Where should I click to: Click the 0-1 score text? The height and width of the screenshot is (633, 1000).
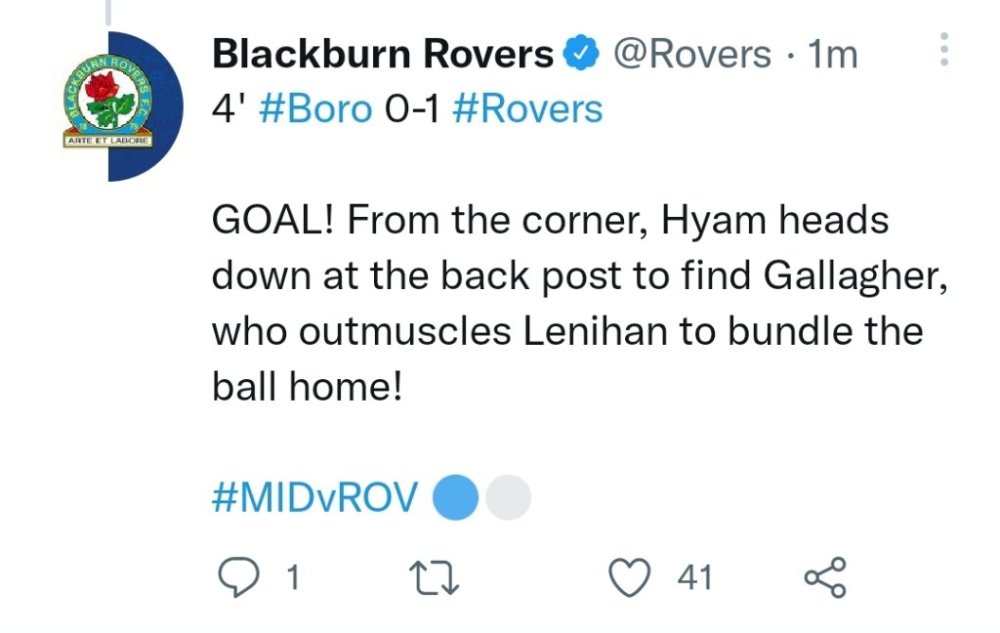tap(412, 108)
